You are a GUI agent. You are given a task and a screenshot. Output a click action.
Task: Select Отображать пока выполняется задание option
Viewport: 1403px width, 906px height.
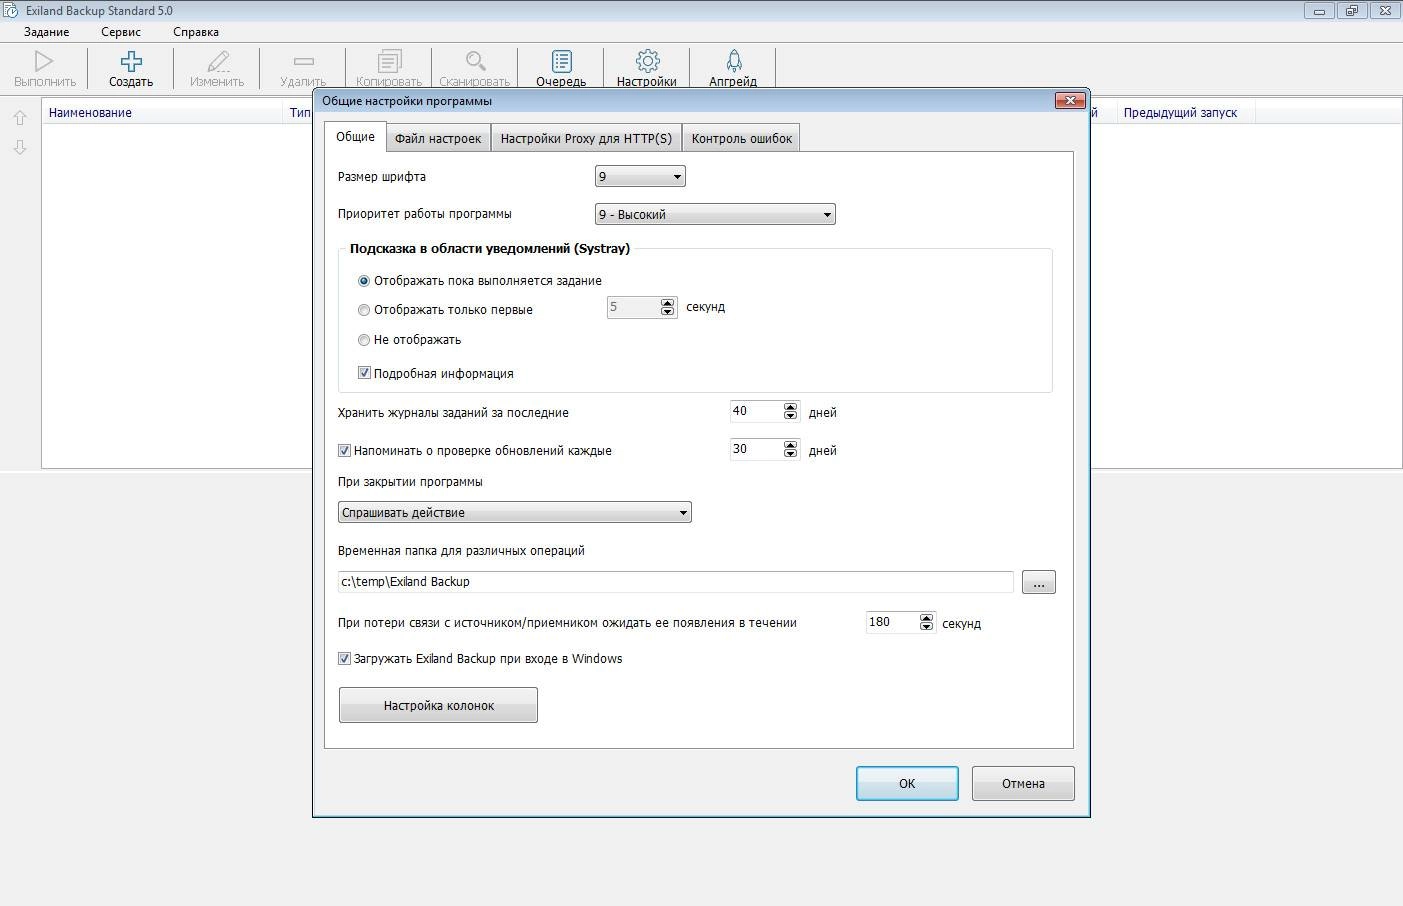[364, 281]
